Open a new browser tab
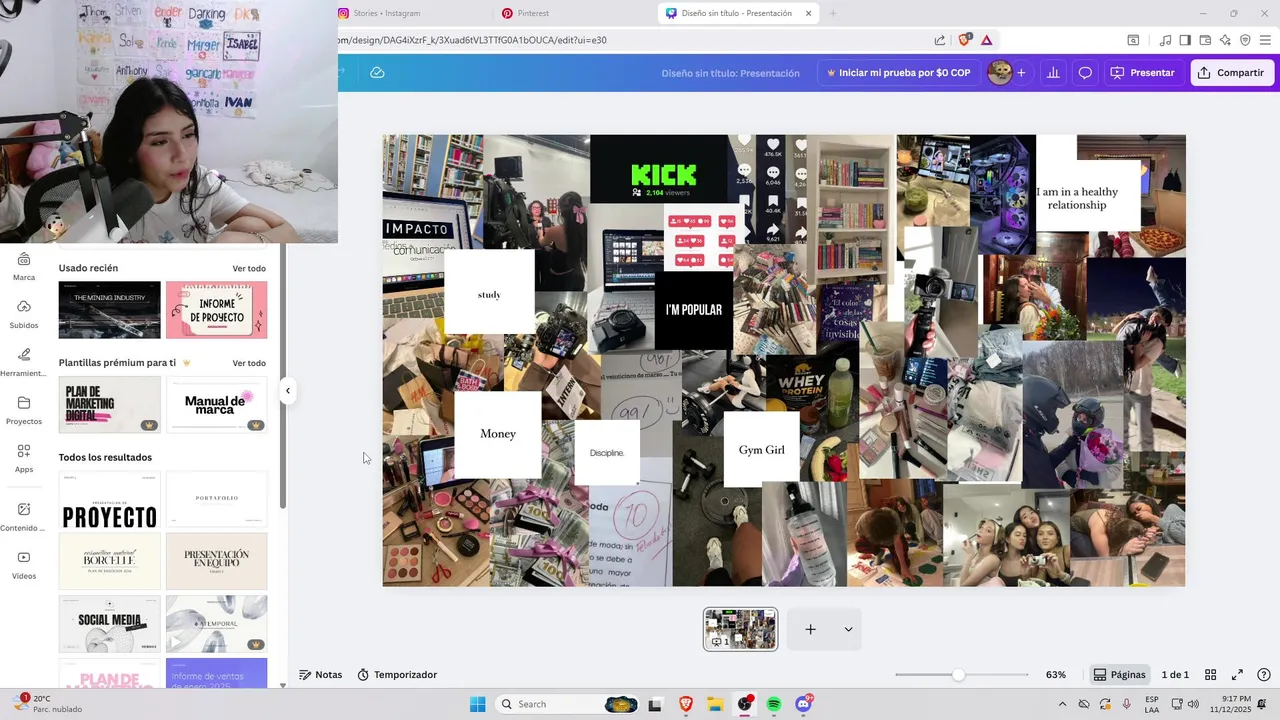Viewport: 1280px width, 720px height. [832, 13]
